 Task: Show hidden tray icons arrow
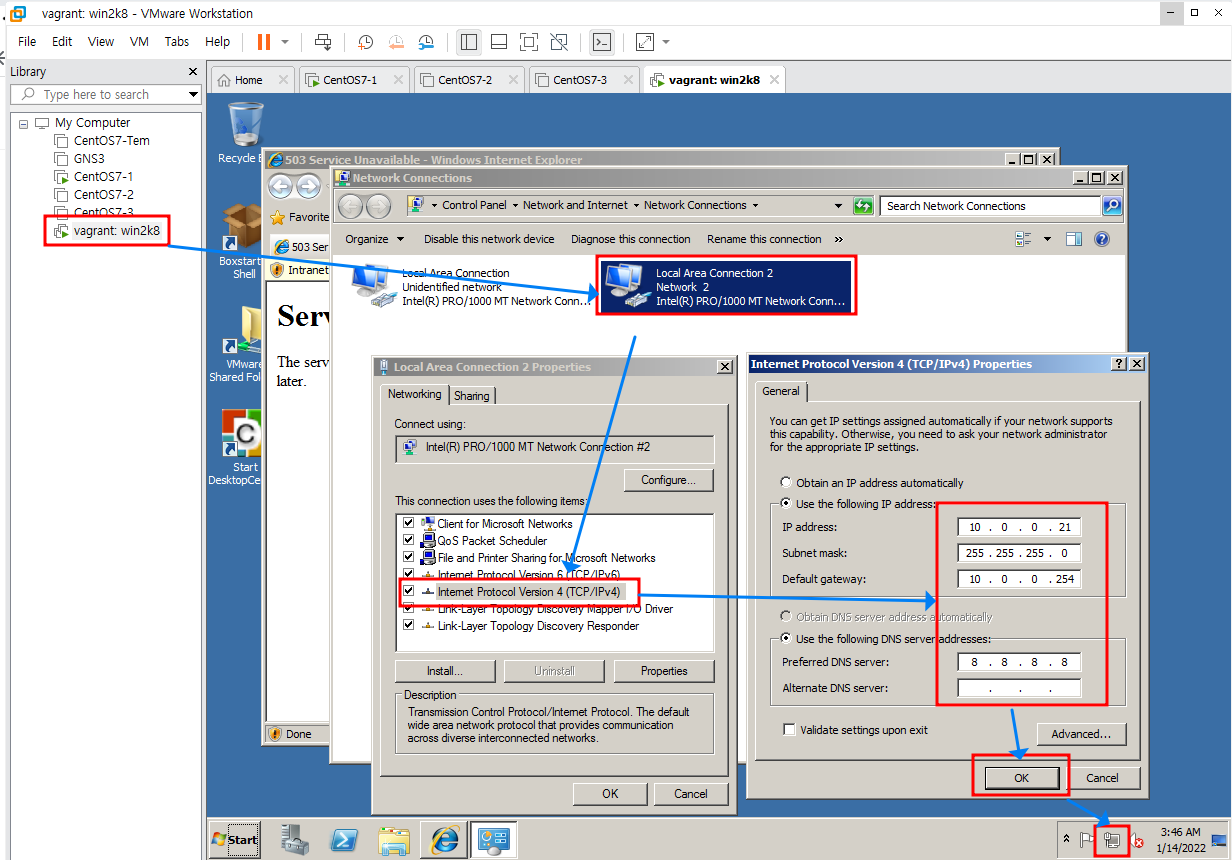click(1066, 840)
